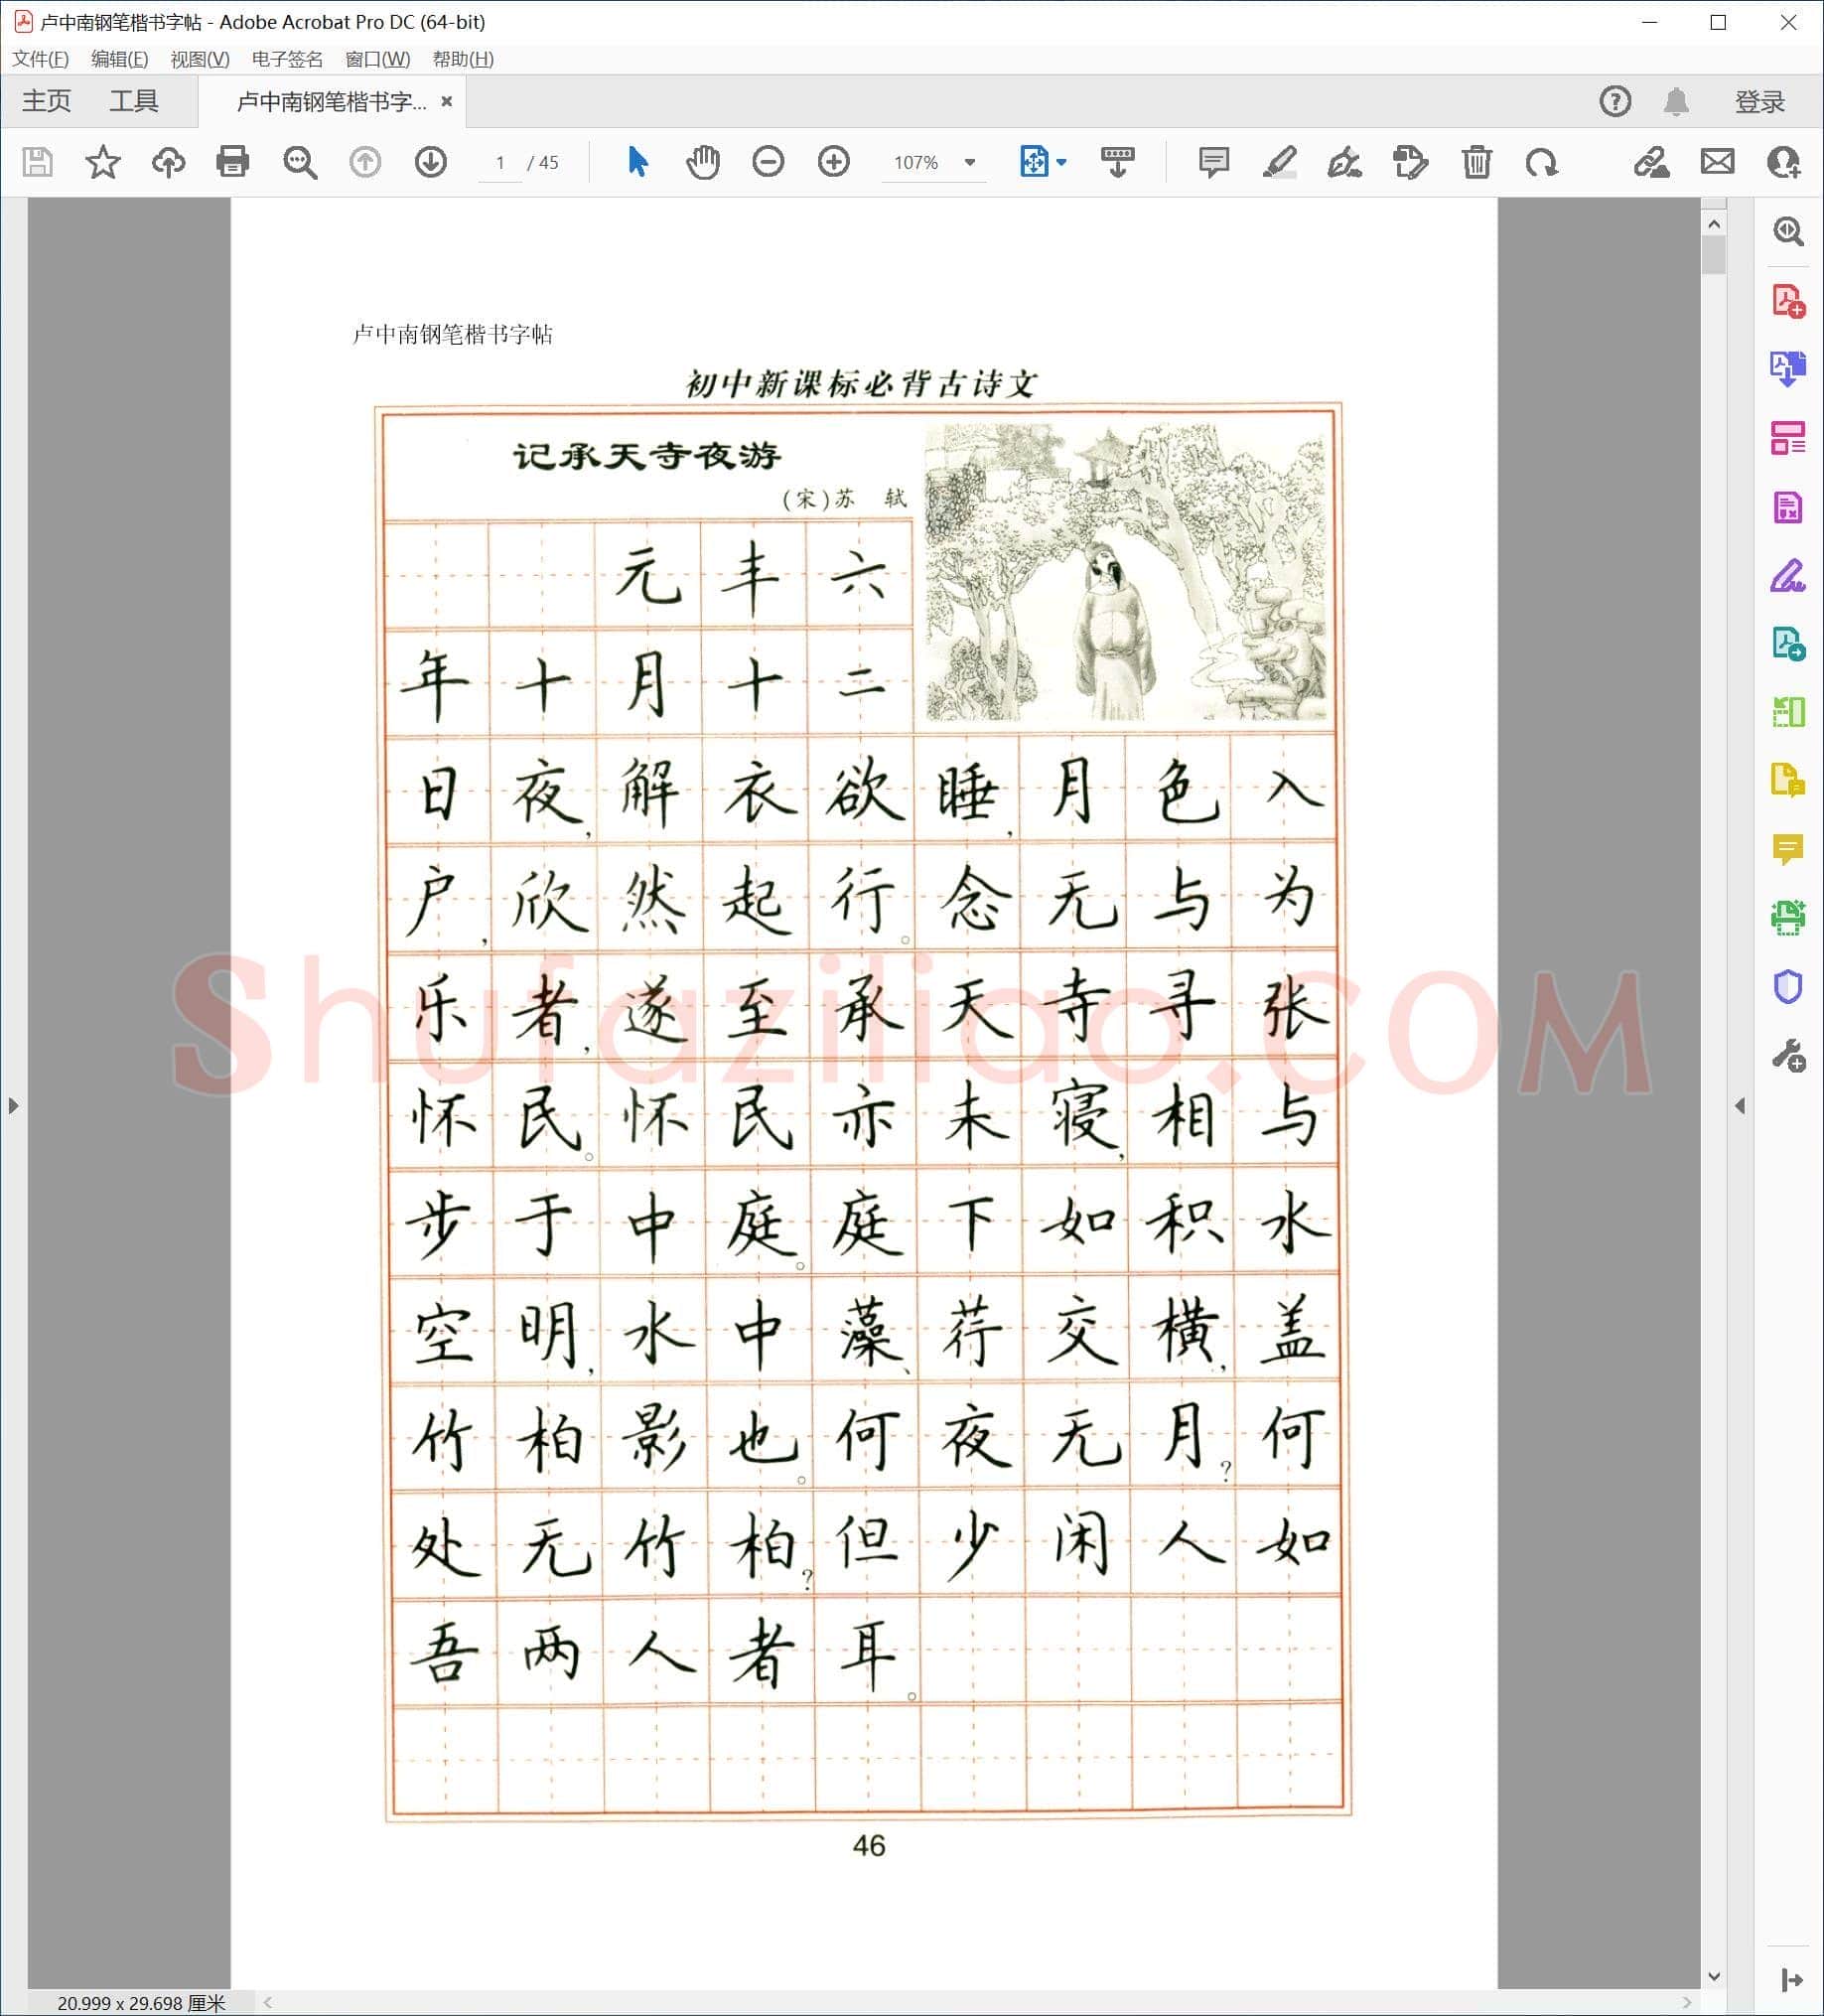Open the stamp tool
Viewport: 1824px width, 2016px height.
1411,162
